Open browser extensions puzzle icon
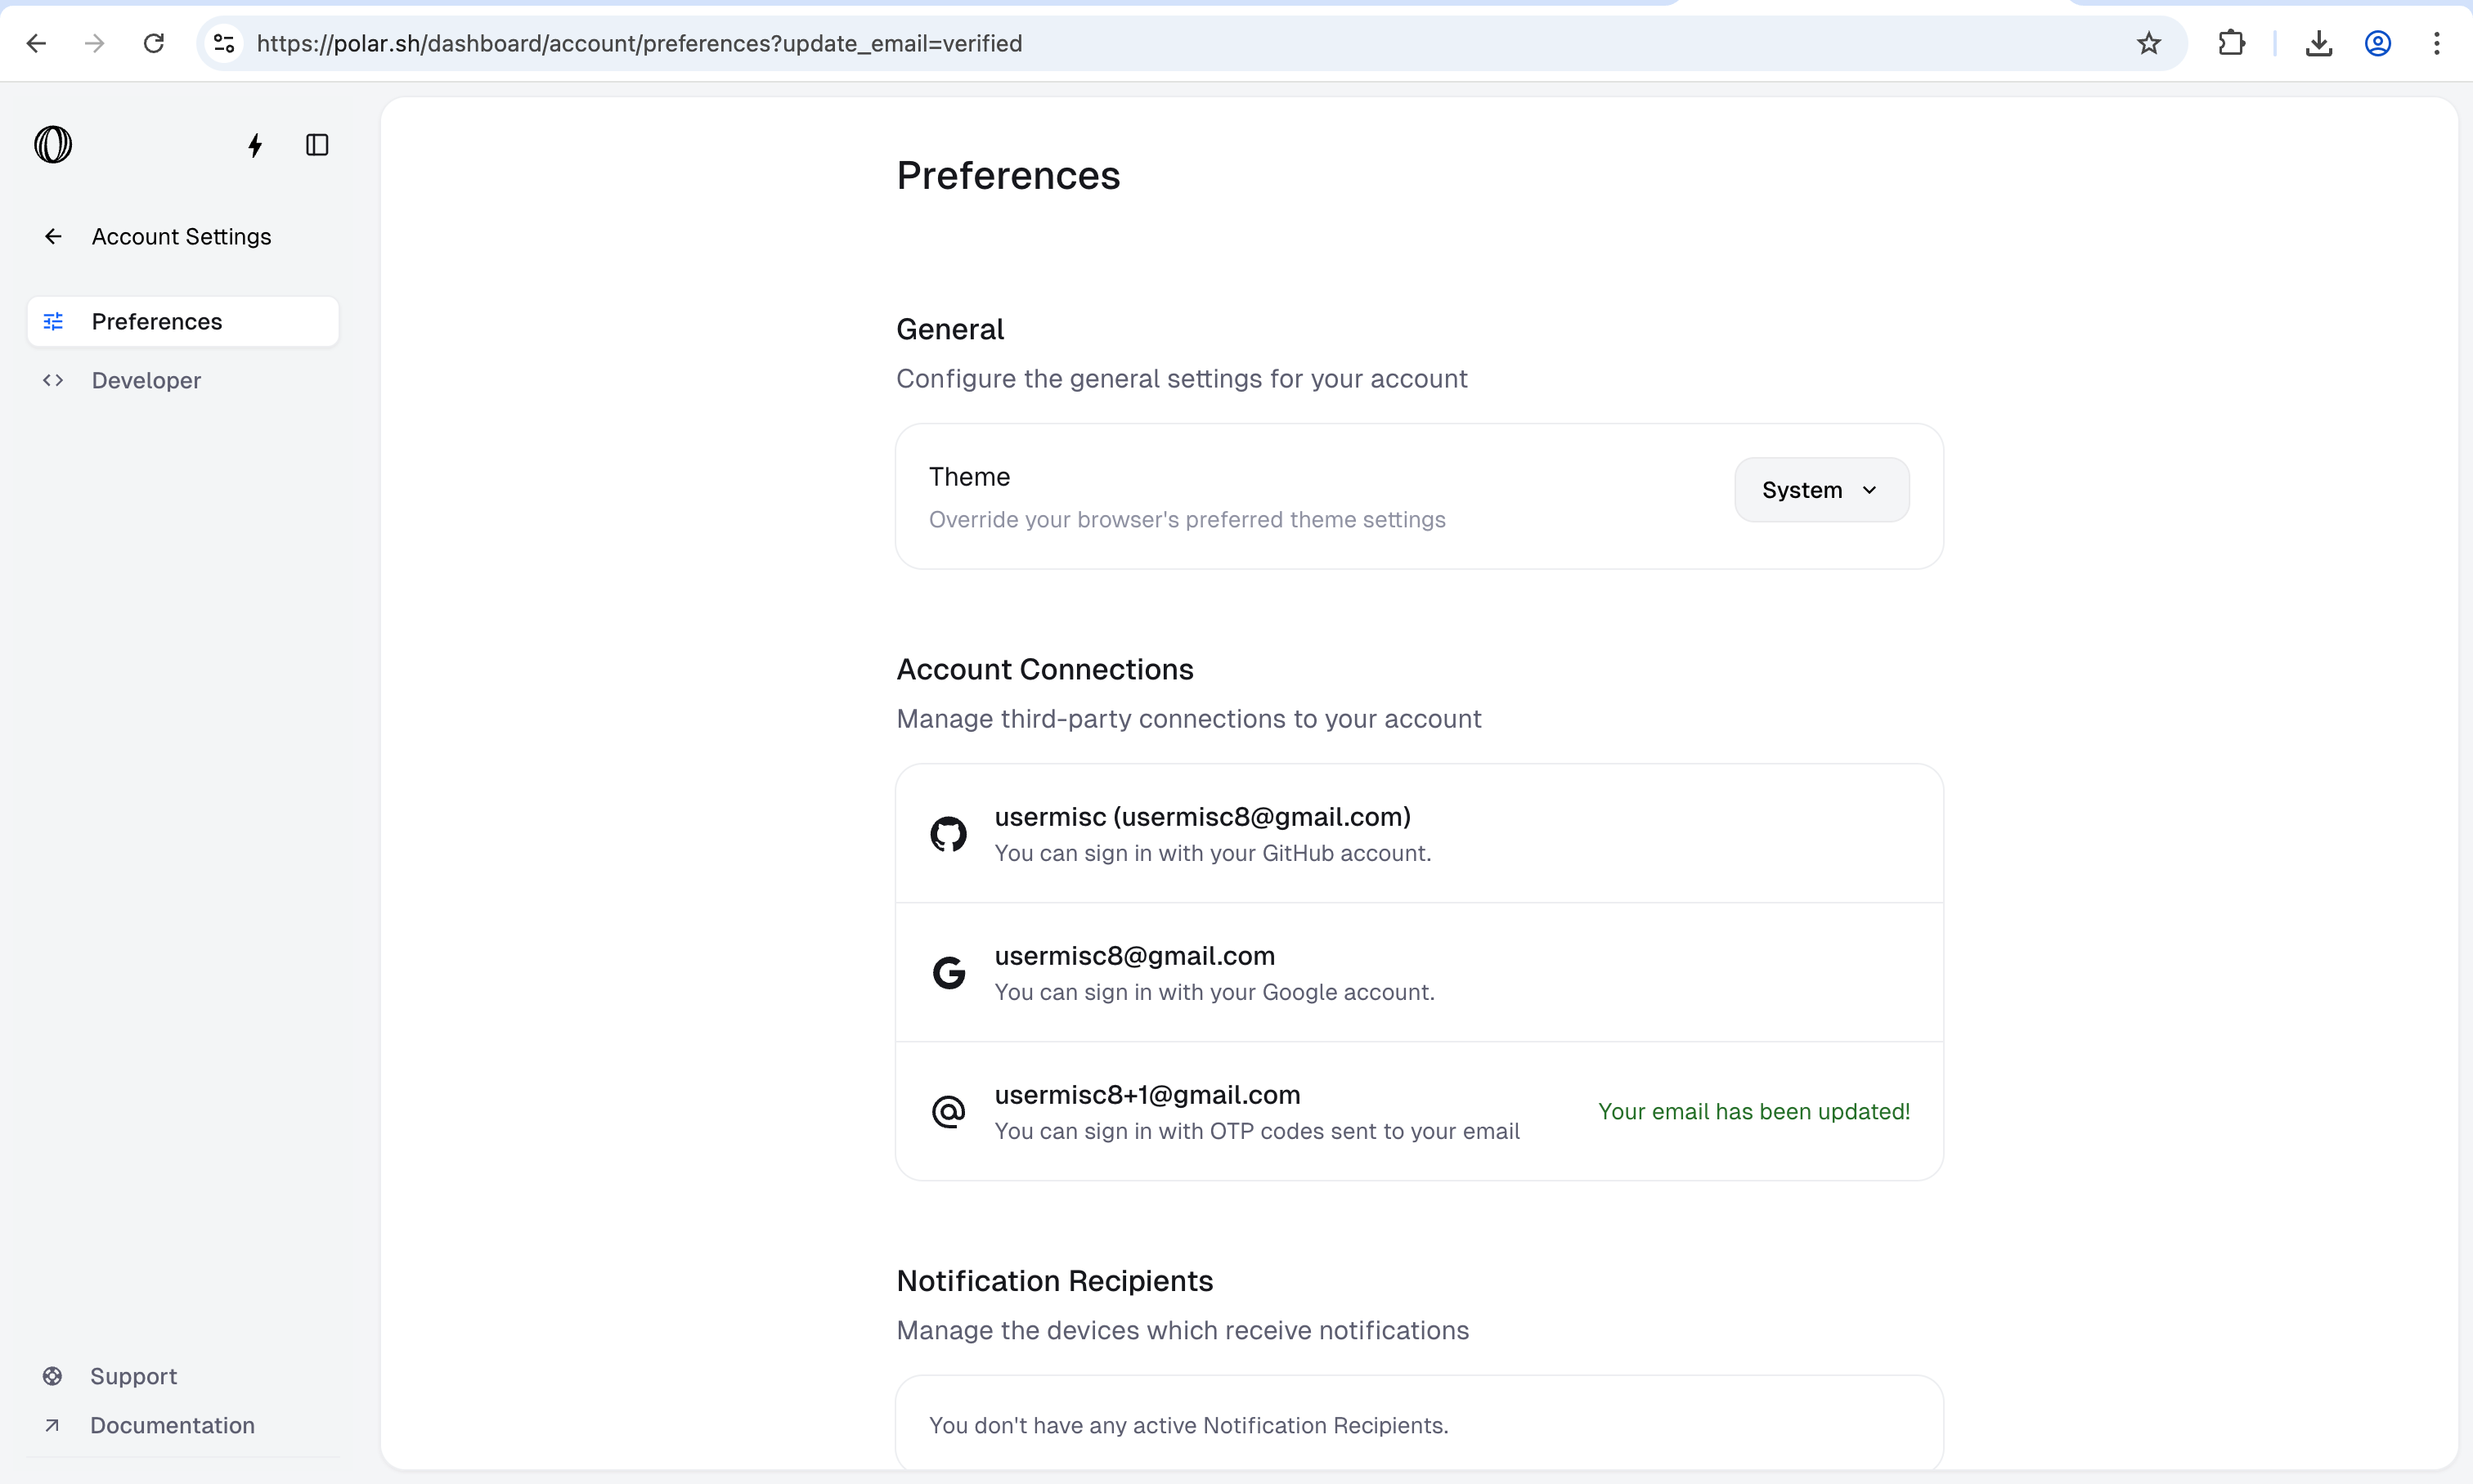 pos(2231,44)
